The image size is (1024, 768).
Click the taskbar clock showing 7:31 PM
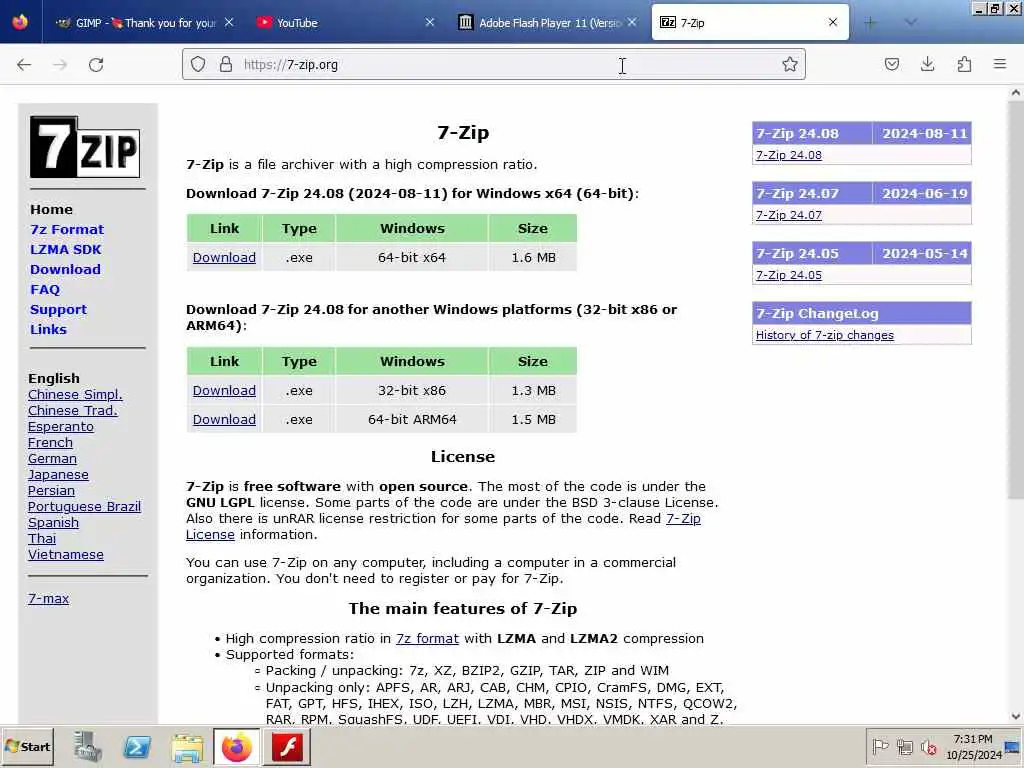click(x=974, y=746)
